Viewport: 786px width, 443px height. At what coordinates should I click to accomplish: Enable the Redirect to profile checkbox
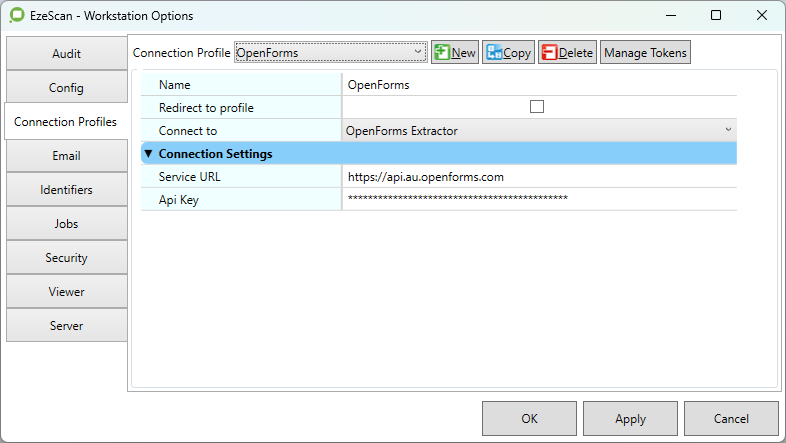click(537, 107)
